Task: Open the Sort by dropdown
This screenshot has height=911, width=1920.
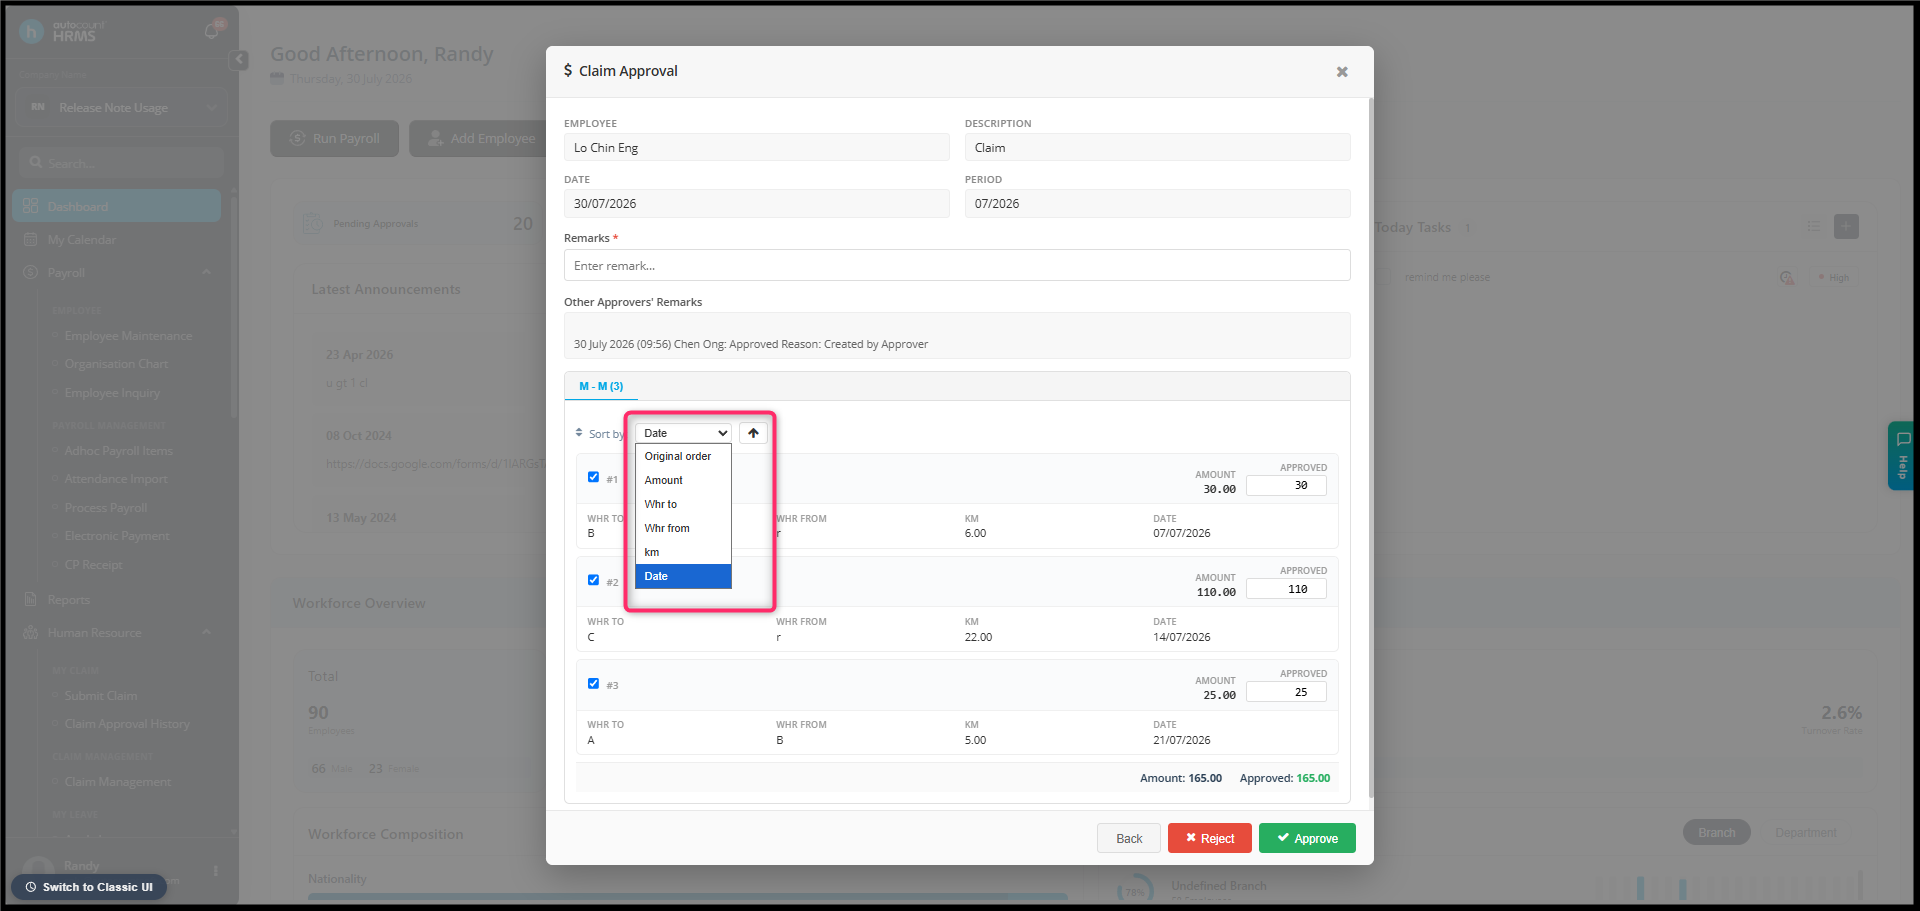Action: pyautogui.click(x=683, y=433)
